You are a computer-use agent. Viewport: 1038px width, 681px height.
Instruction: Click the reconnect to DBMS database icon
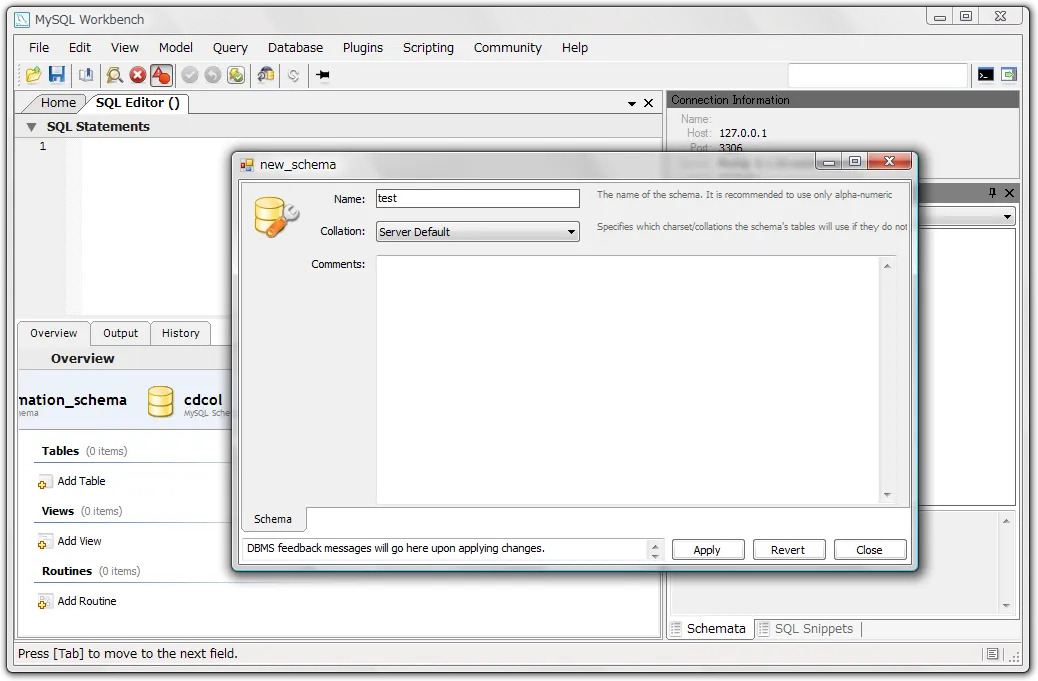pyautogui.click(x=265, y=75)
